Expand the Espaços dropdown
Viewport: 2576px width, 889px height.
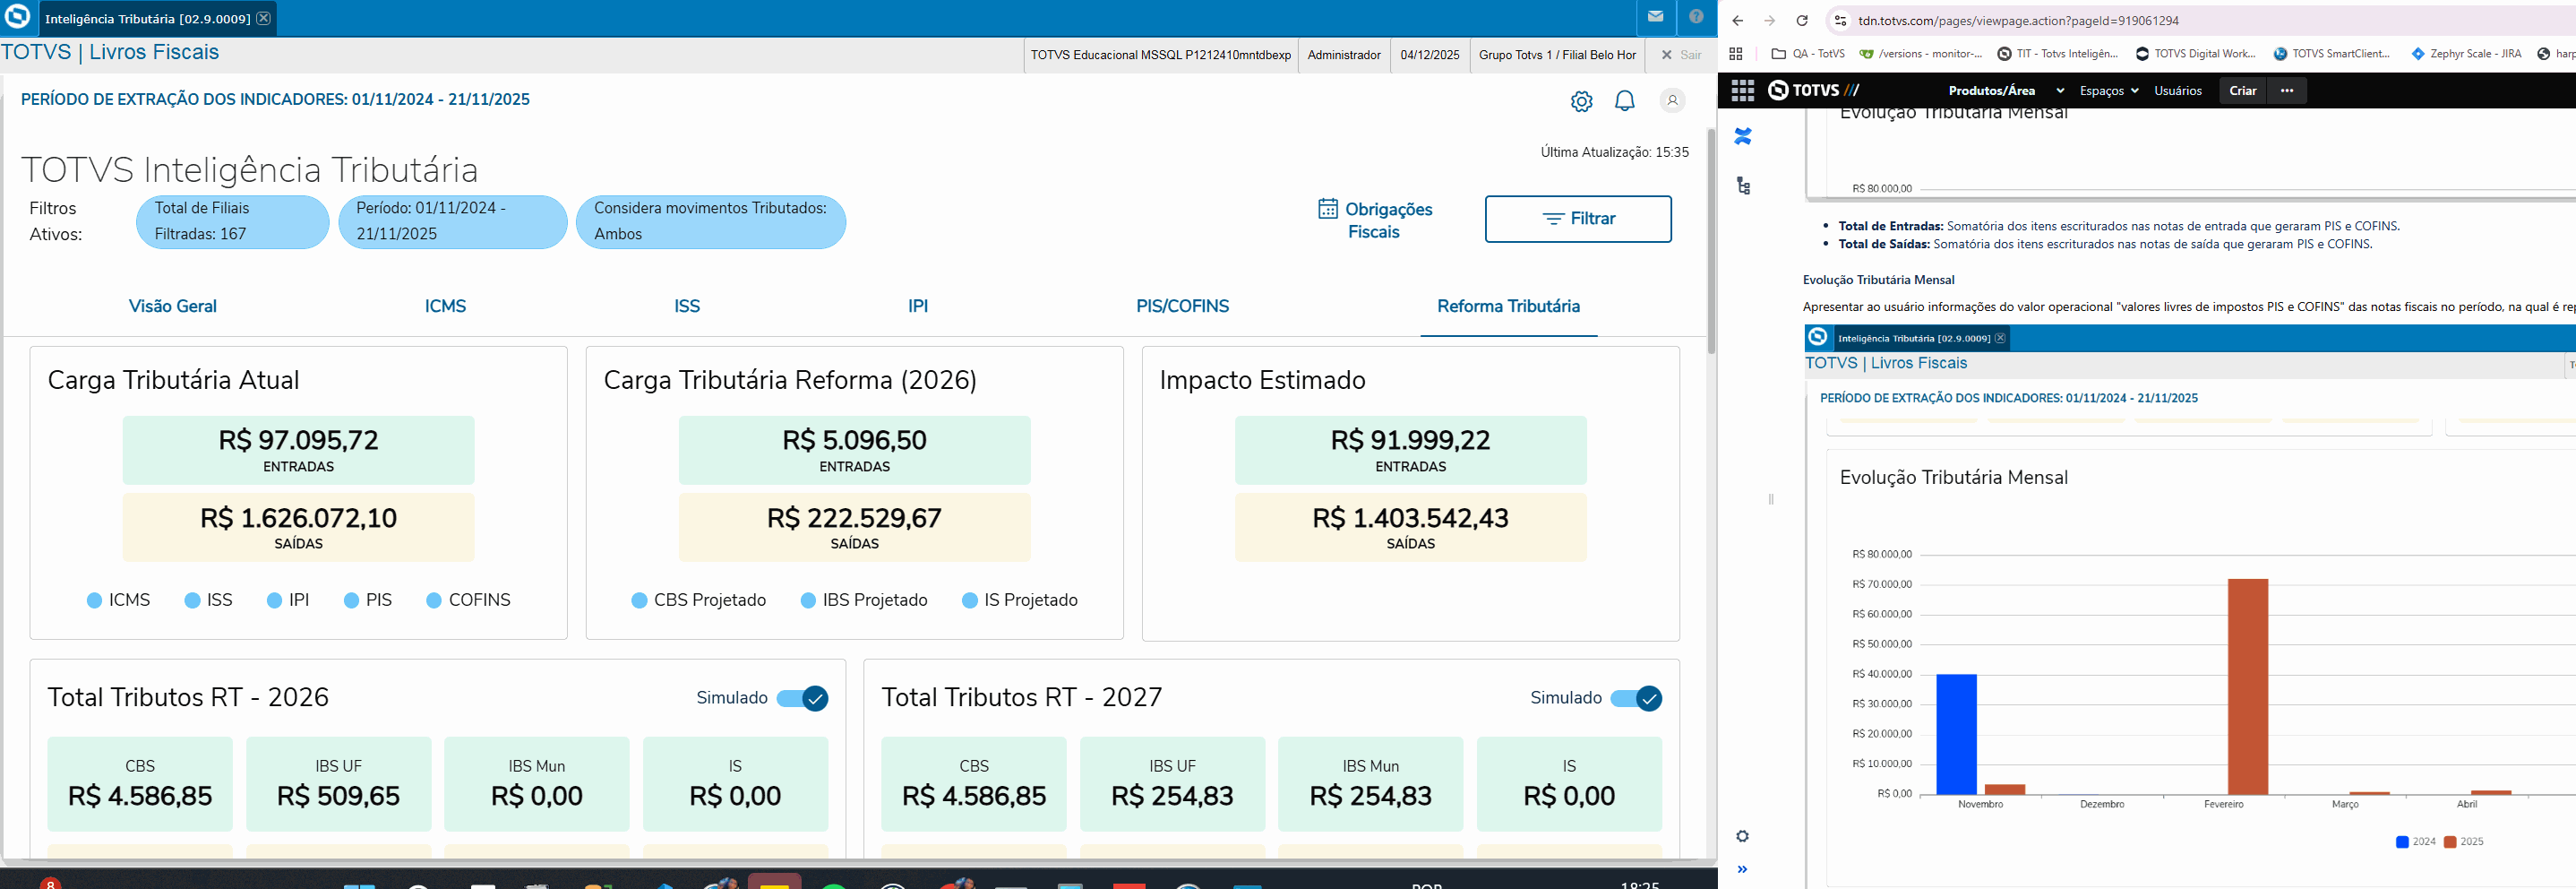(2109, 91)
